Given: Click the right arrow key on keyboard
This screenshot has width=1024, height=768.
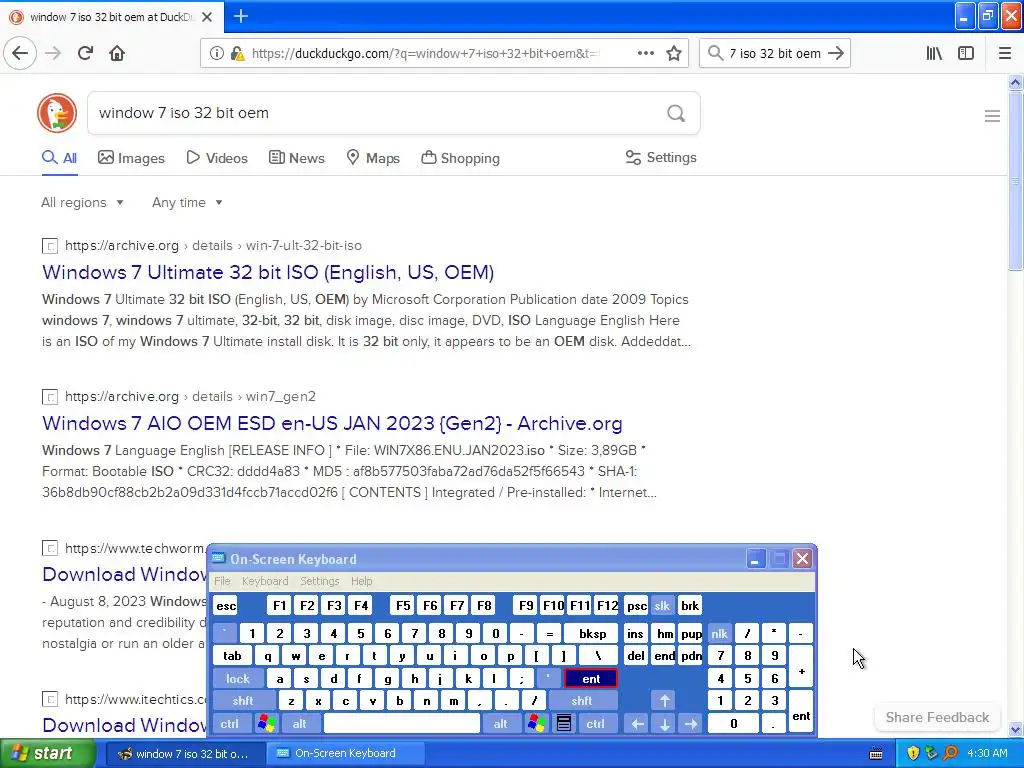Looking at the screenshot, I should click(x=691, y=724).
